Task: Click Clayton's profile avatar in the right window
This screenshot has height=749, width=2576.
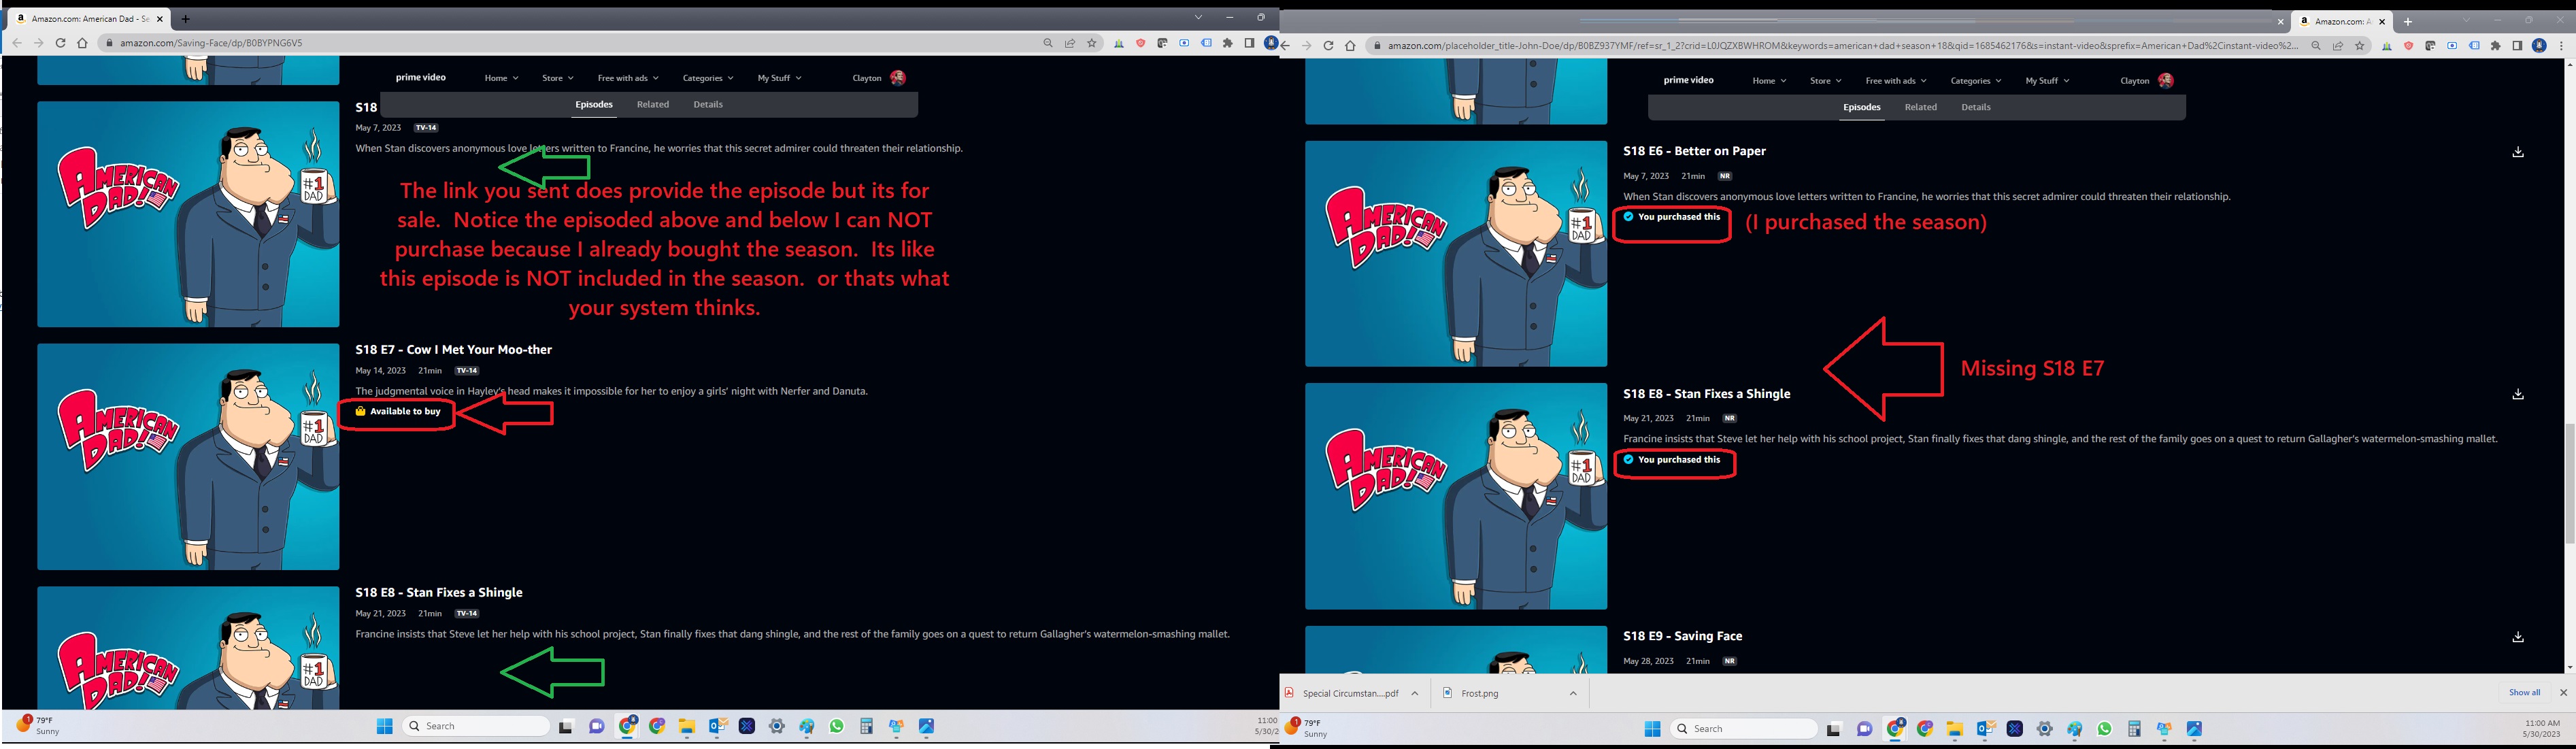Action: click(x=2166, y=81)
